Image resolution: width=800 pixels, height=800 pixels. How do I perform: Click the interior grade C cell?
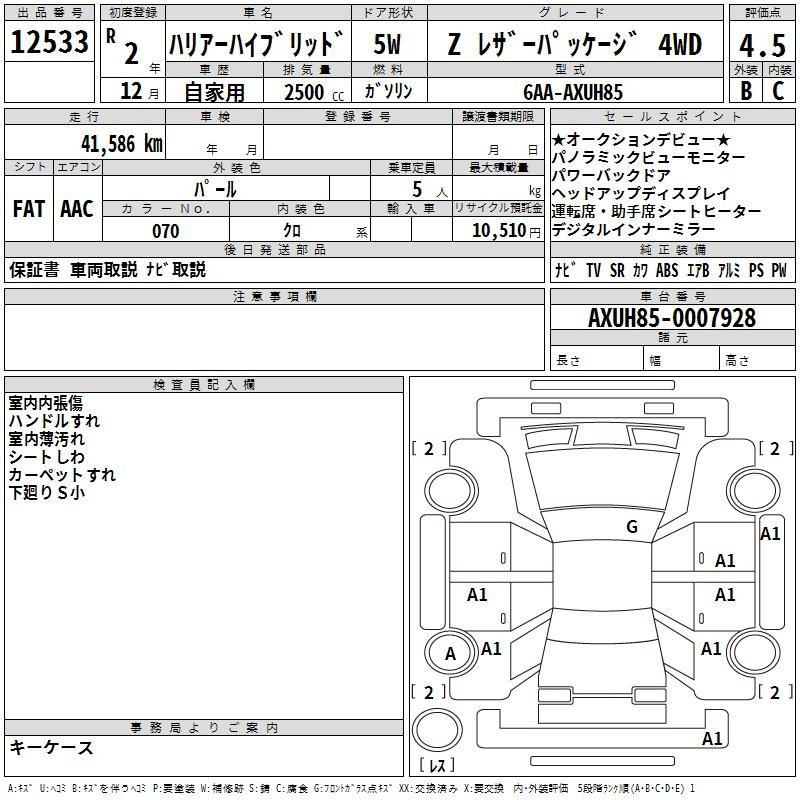point(778,90)
